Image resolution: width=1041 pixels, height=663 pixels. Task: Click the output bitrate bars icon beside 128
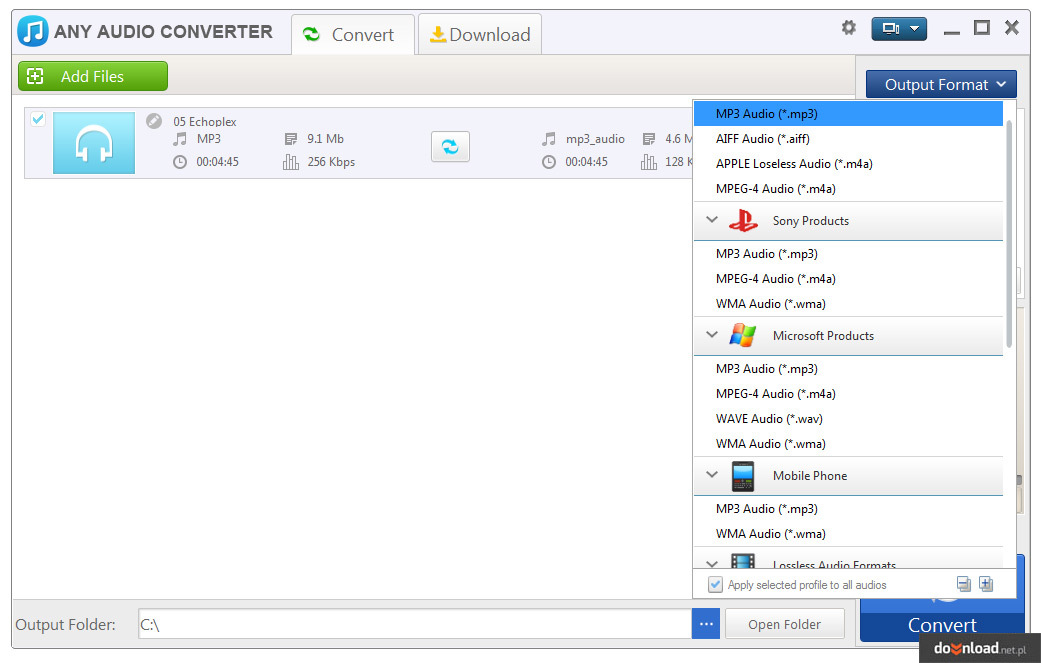pos(649,162)
